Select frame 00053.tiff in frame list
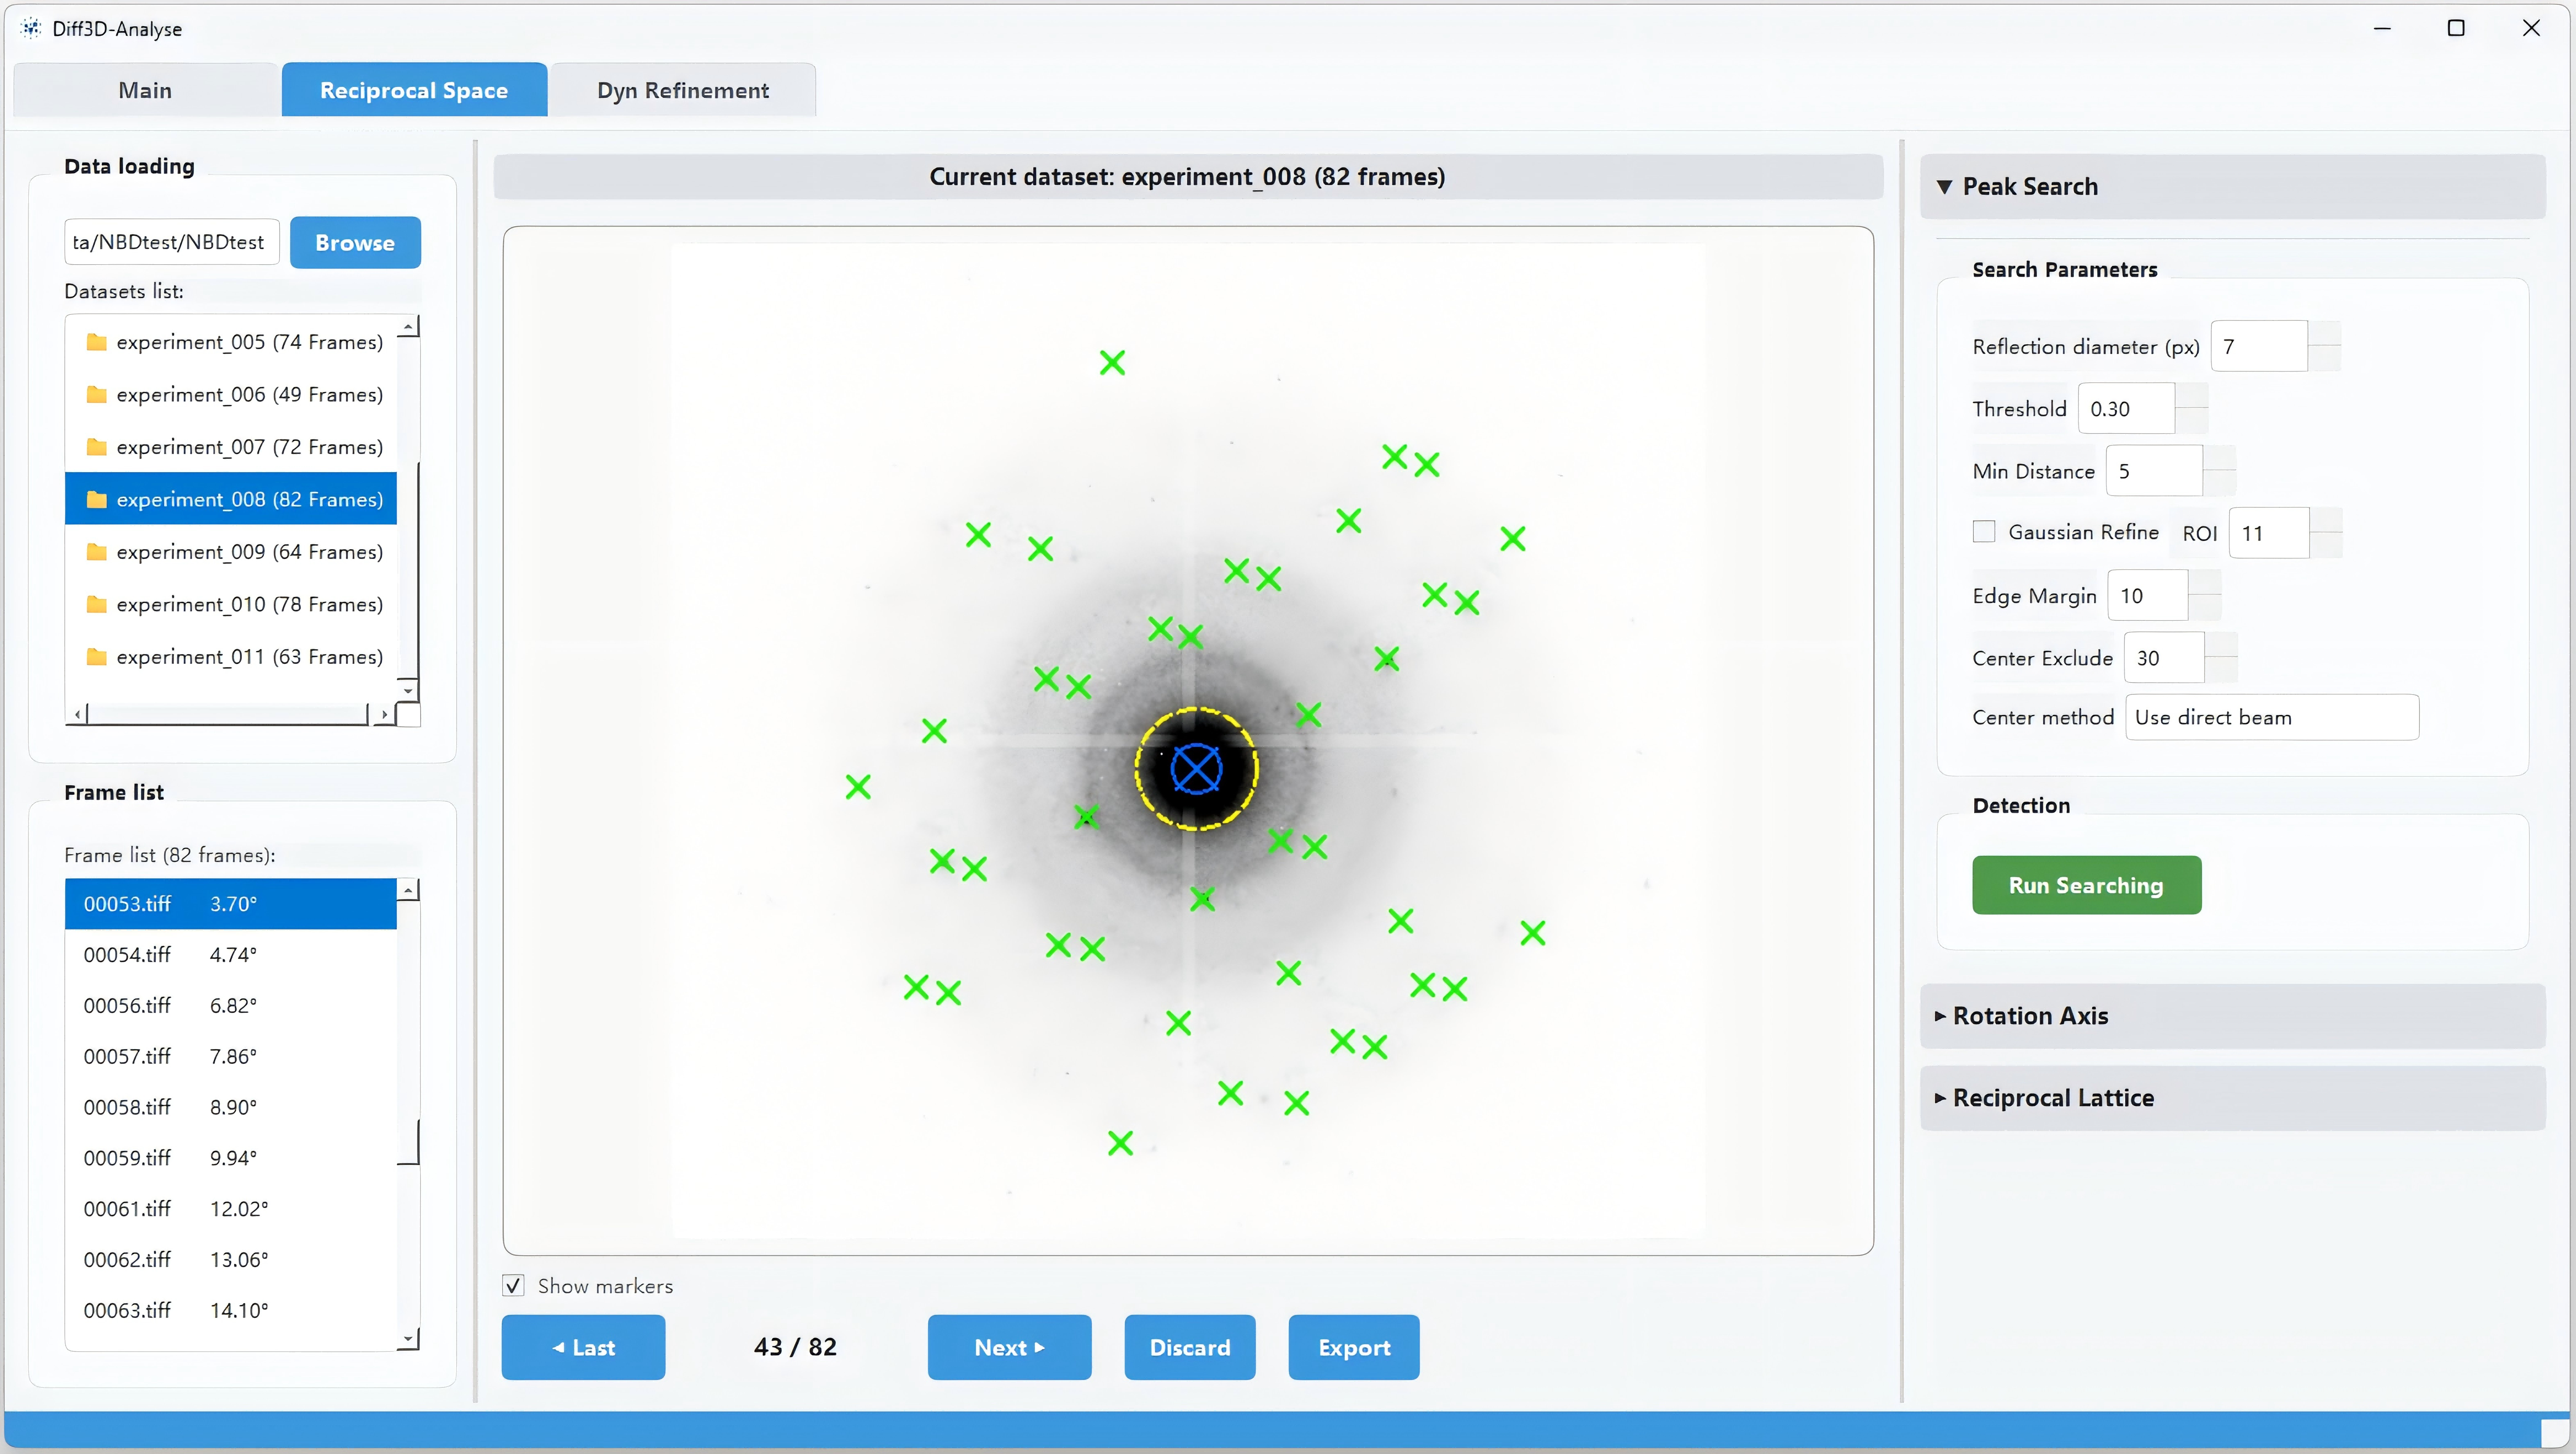 231,904
